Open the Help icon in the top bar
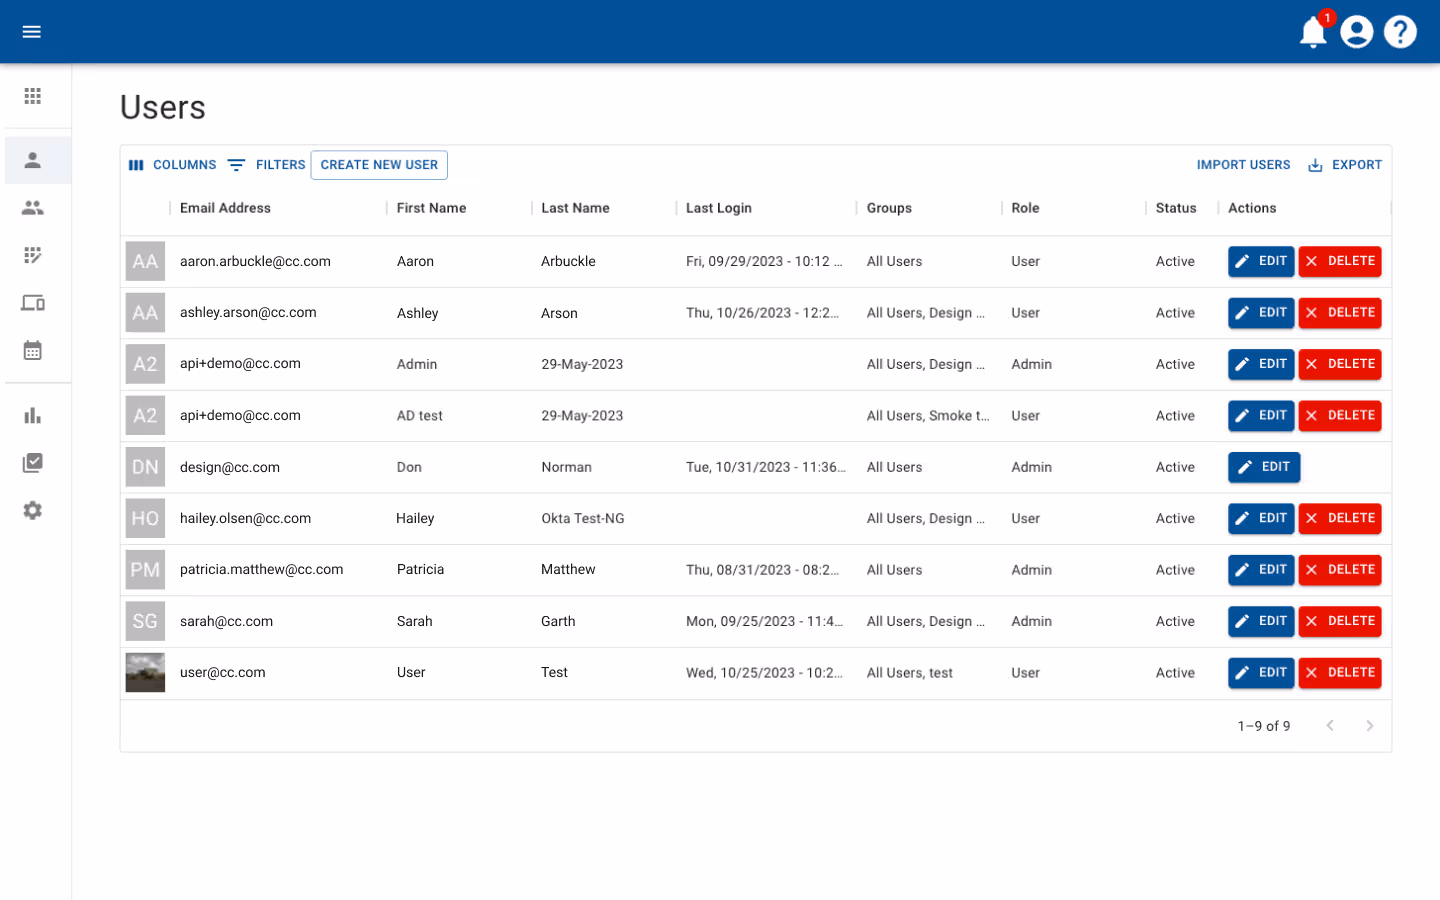This screenshot has width=1440, height=900. coord(1400,31)
